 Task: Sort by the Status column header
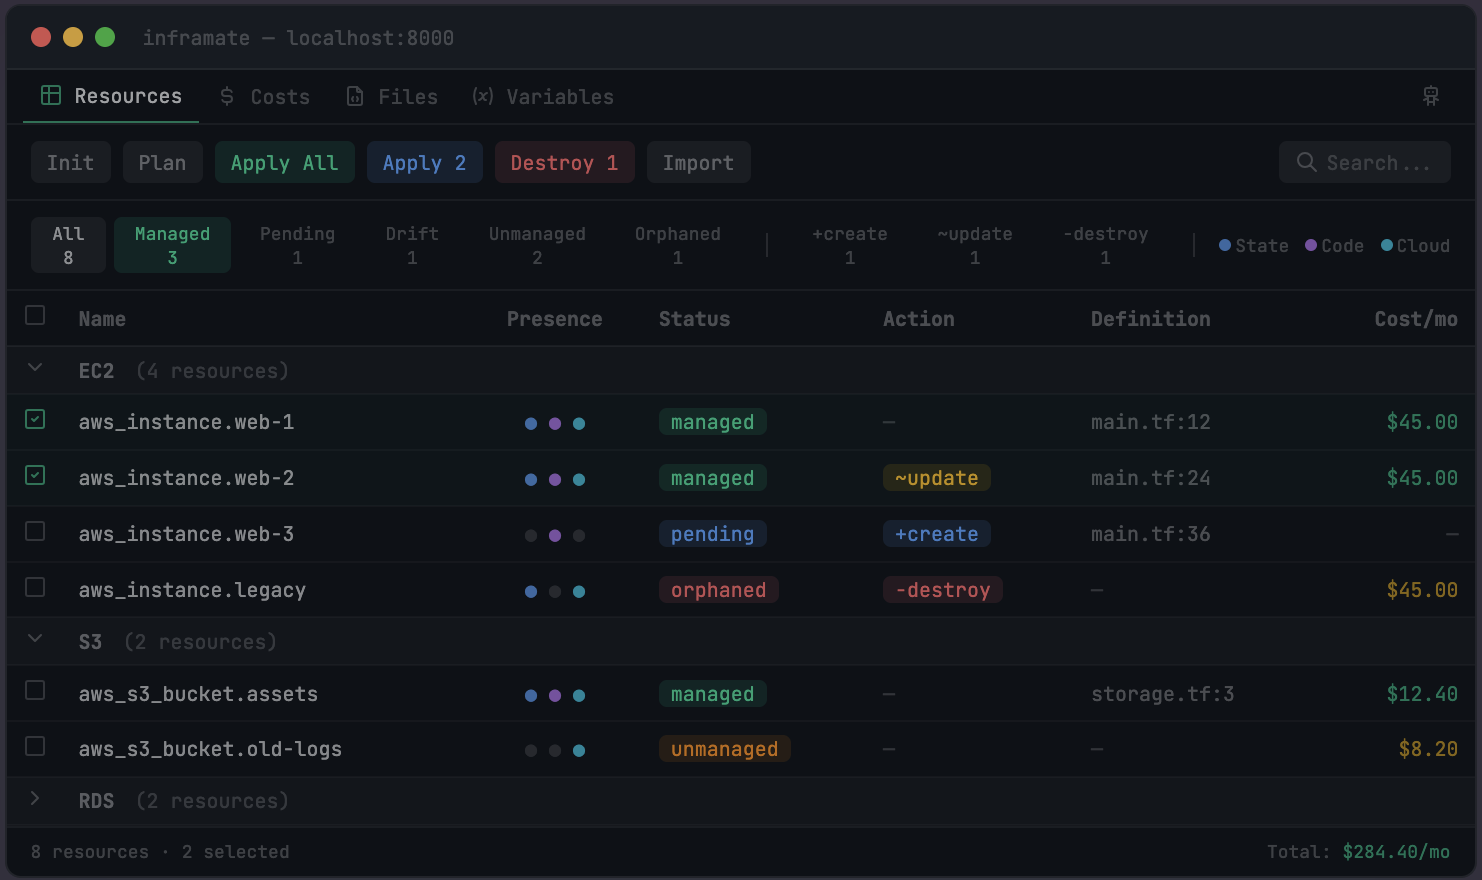pyautogui.click(x=694, y=319)
